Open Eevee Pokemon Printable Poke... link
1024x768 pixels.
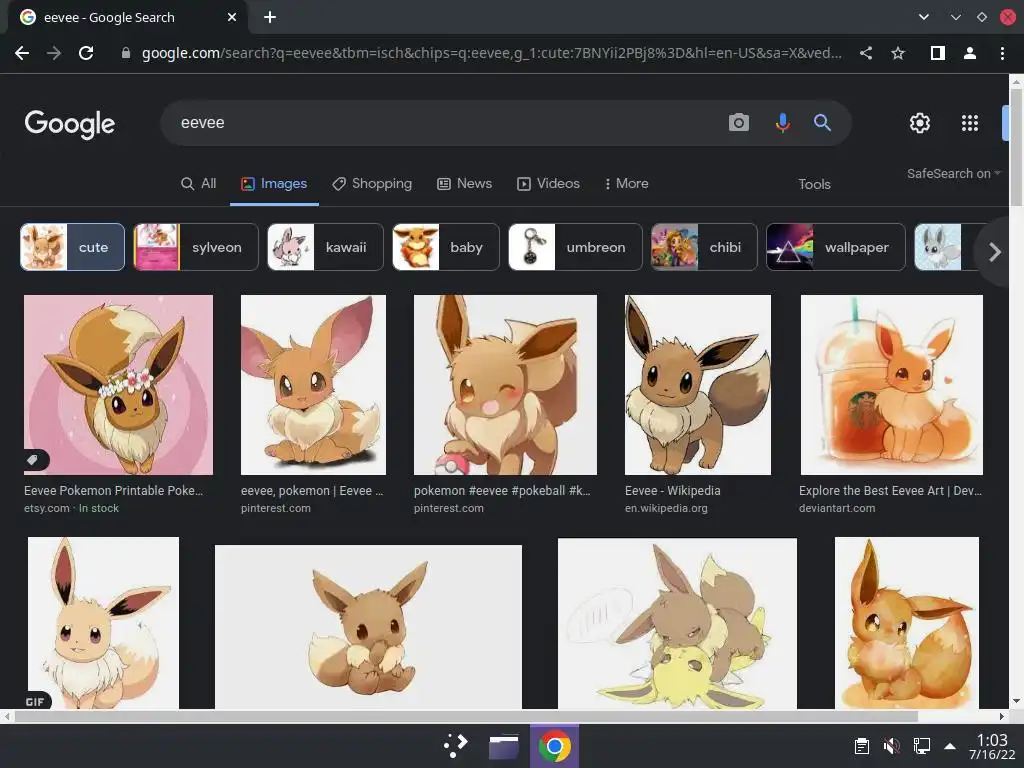point(114,490)
